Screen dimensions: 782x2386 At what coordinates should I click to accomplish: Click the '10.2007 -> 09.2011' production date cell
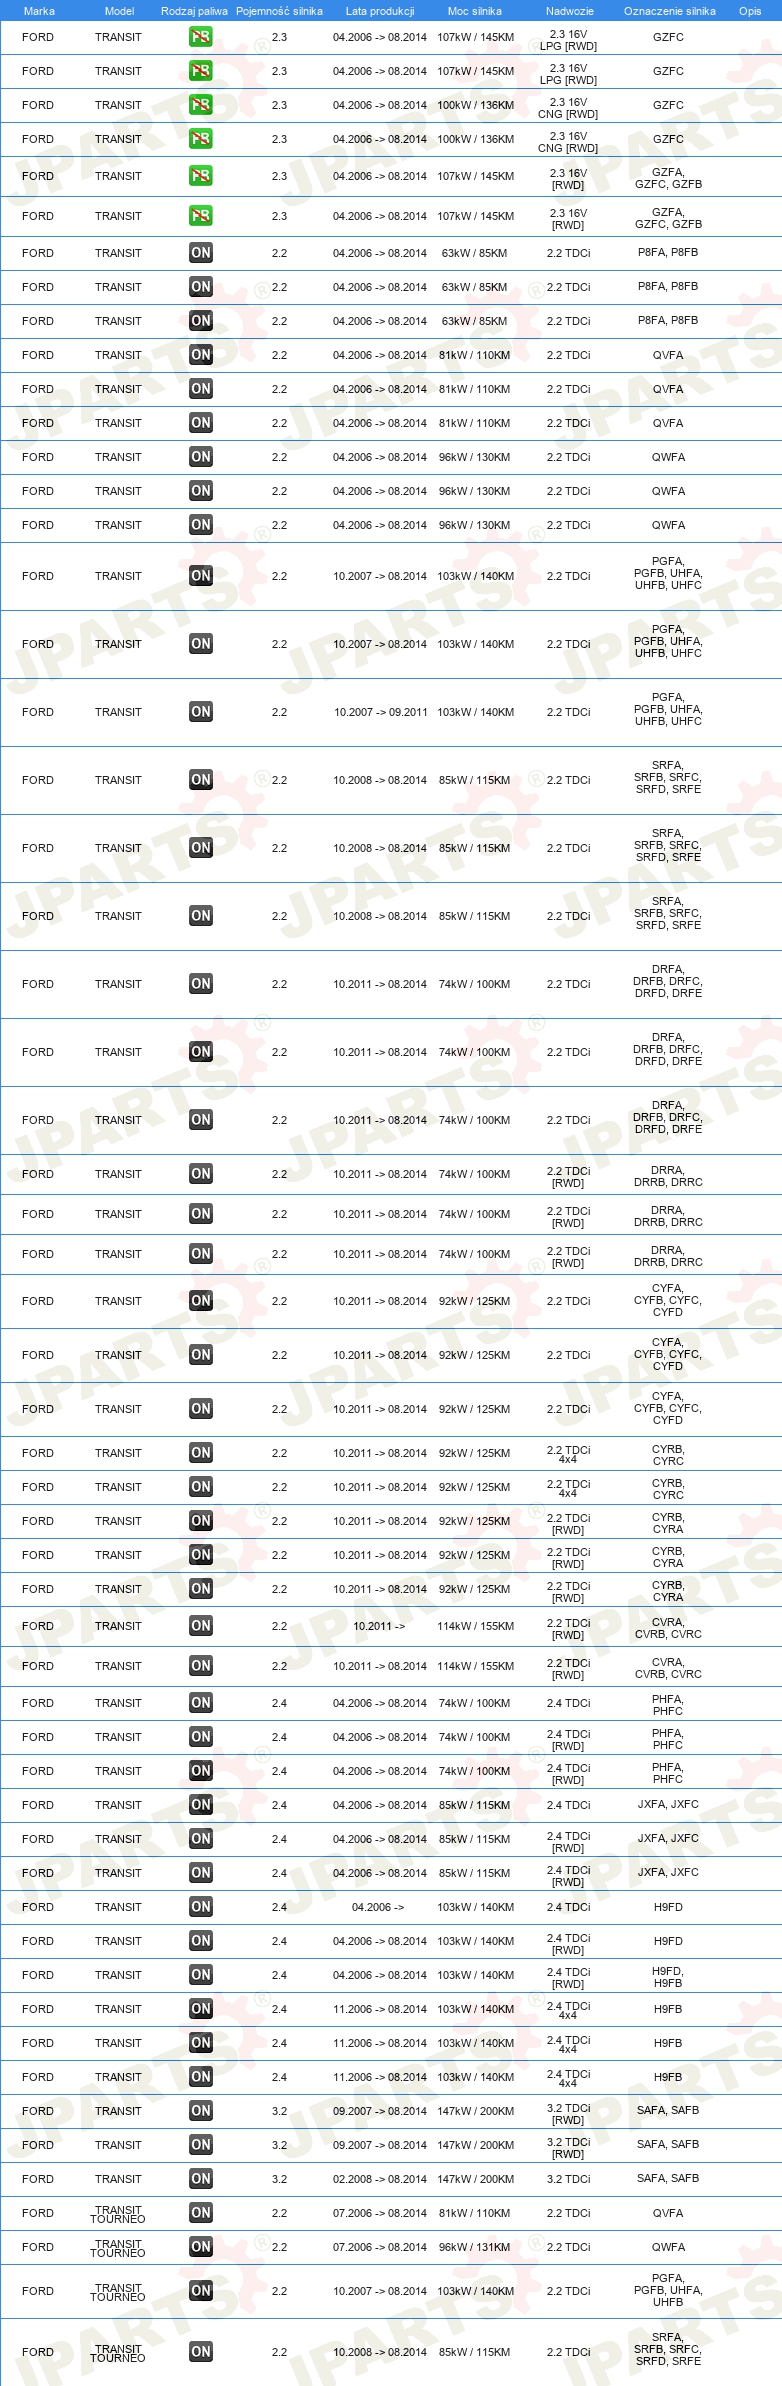tap(380, 712)
